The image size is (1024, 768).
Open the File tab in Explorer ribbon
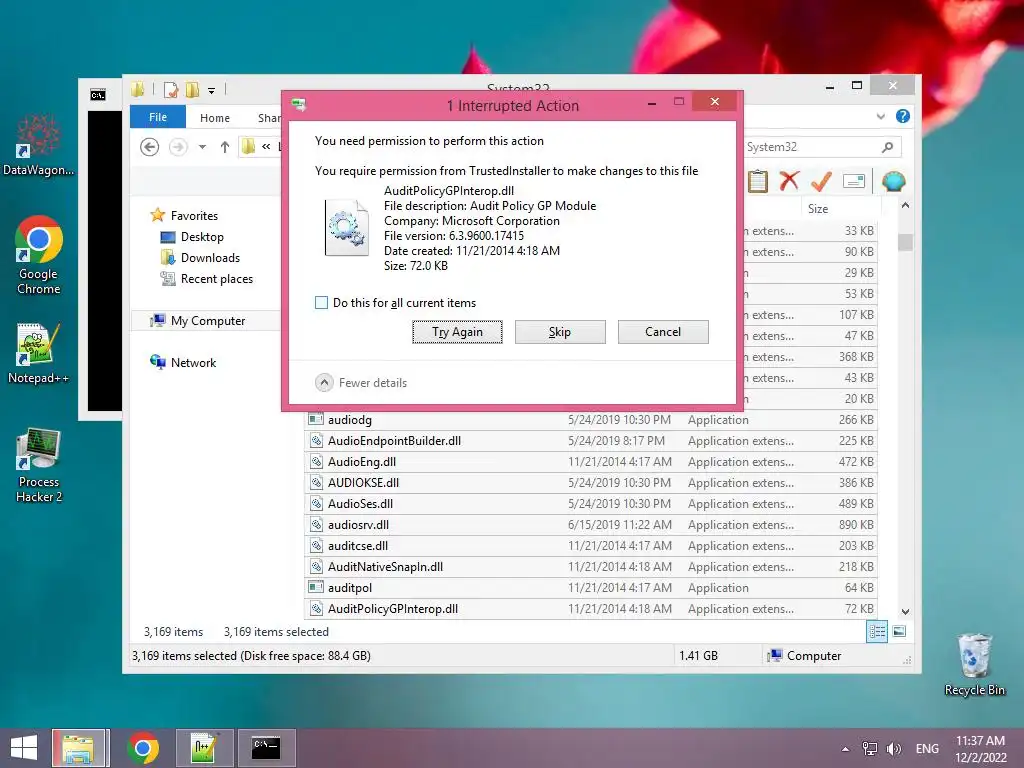pyautogui.click(x=157, y=117)
